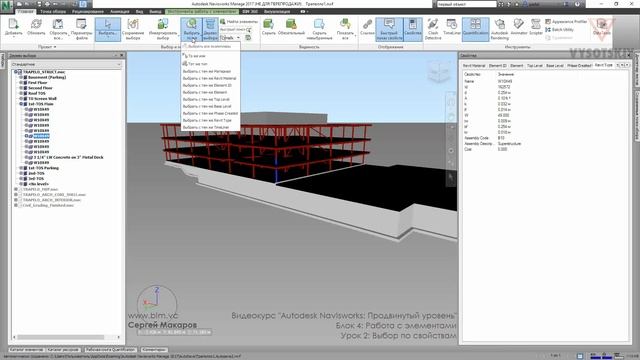
Task: Expand the Second Floor node
Action: [21, 88]
